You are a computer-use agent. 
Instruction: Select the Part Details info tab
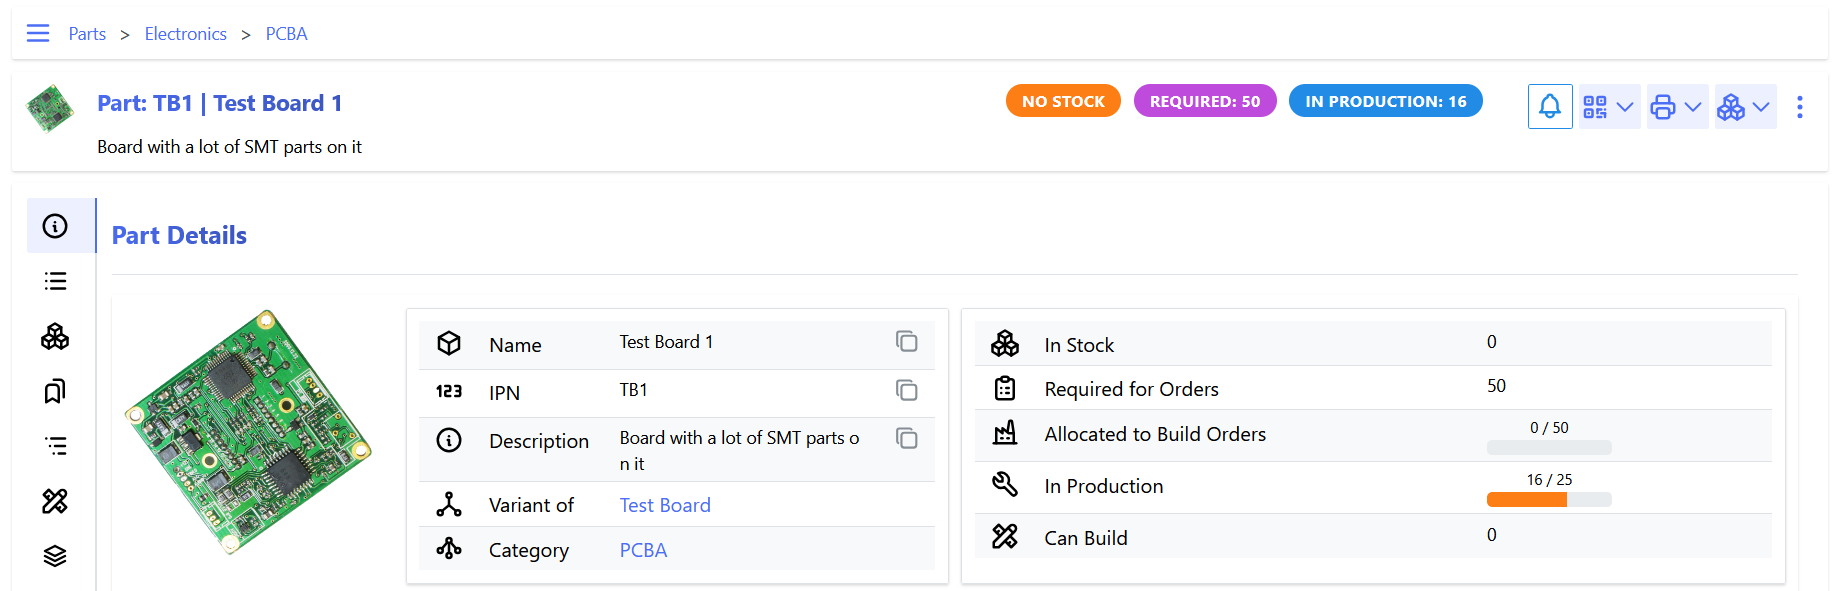pos(55,226)
